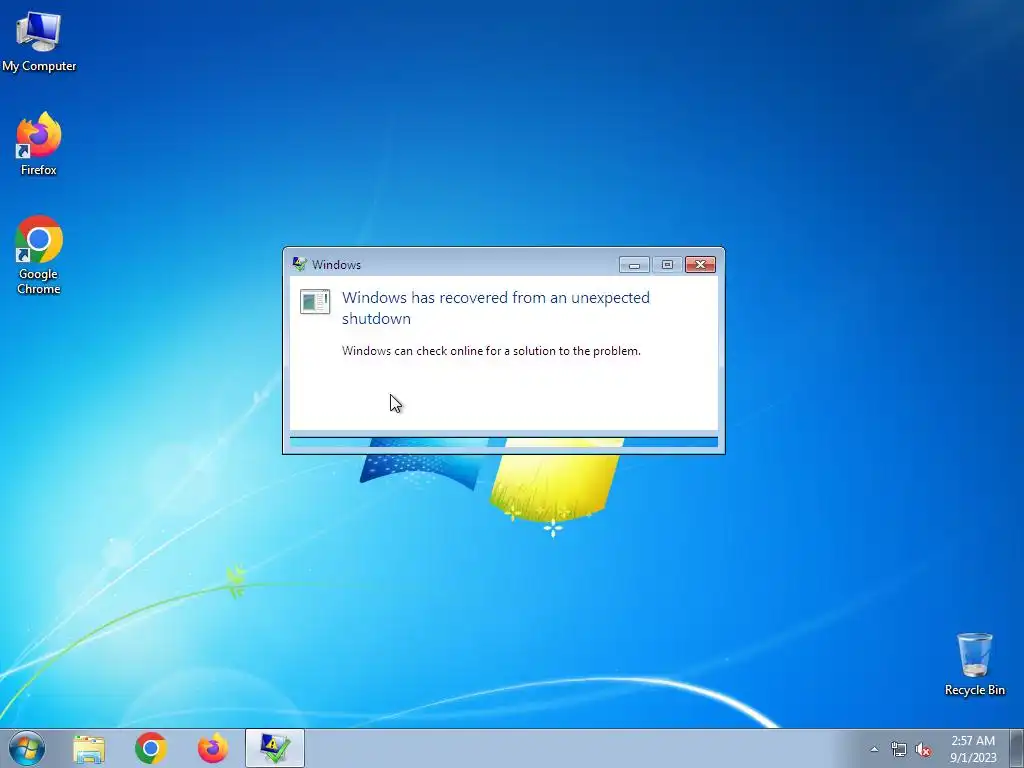Launch Firefox from the taskbar
The width and height of the screenshot is (1024, 768).
tap(213, 748)
